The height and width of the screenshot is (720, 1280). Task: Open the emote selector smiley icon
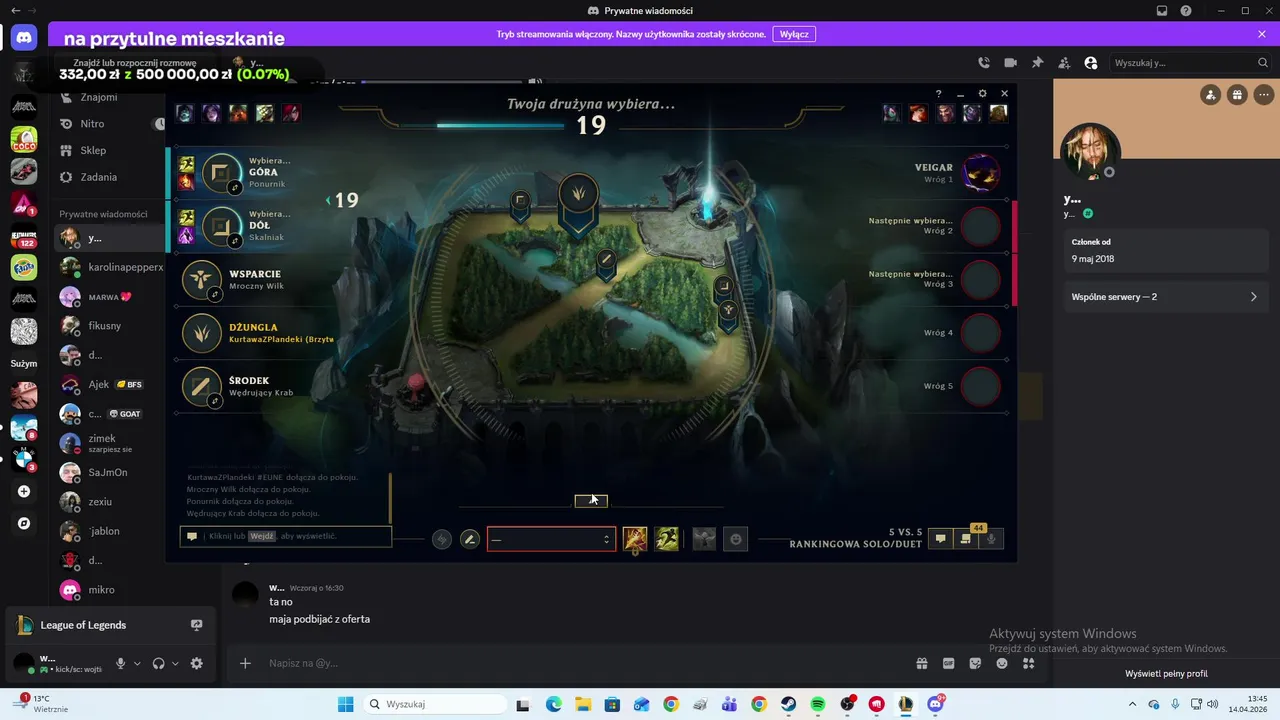coord(736,539)
